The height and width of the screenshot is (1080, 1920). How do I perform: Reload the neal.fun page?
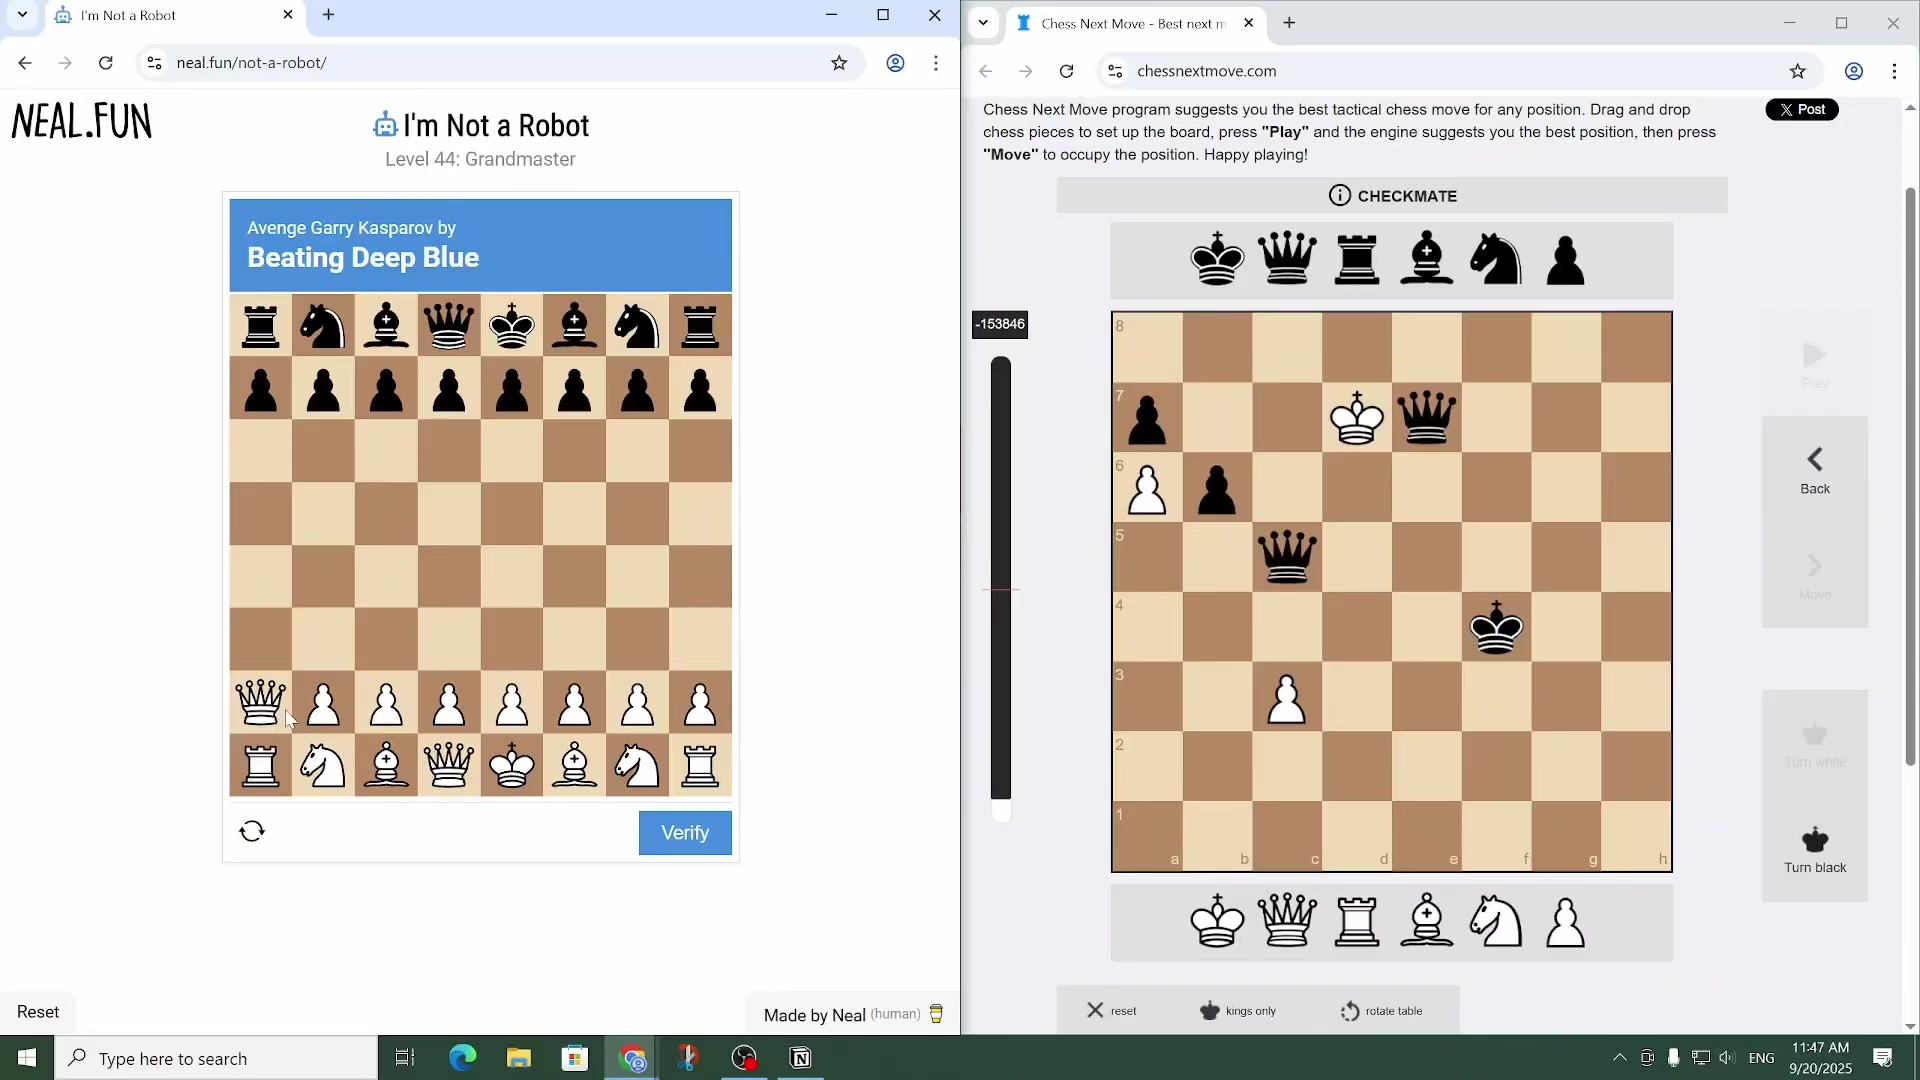pyautogui.click(x=105, y=63)
